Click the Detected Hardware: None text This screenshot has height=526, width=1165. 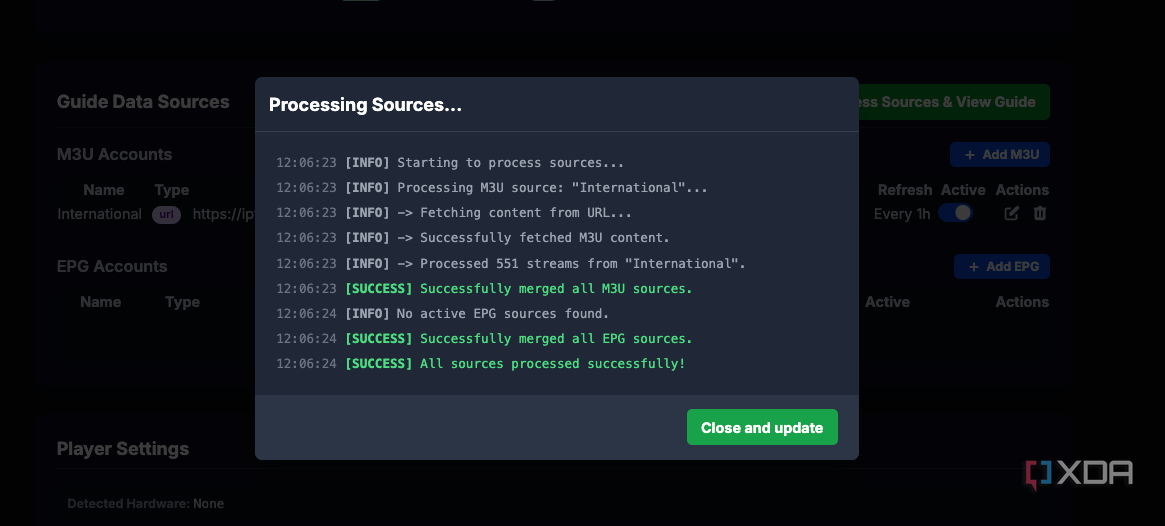click(x=146, y=504)
